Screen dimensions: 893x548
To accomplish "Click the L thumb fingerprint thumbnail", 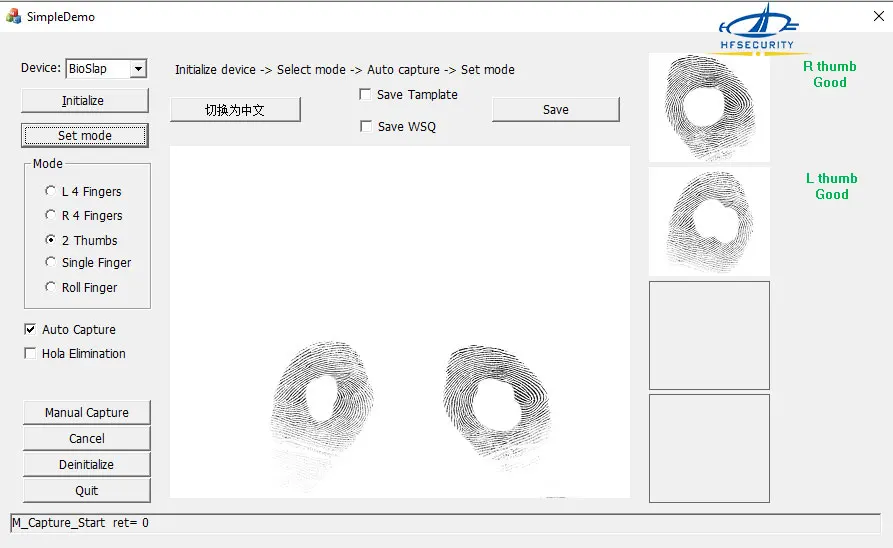I will tap(710, 222).
